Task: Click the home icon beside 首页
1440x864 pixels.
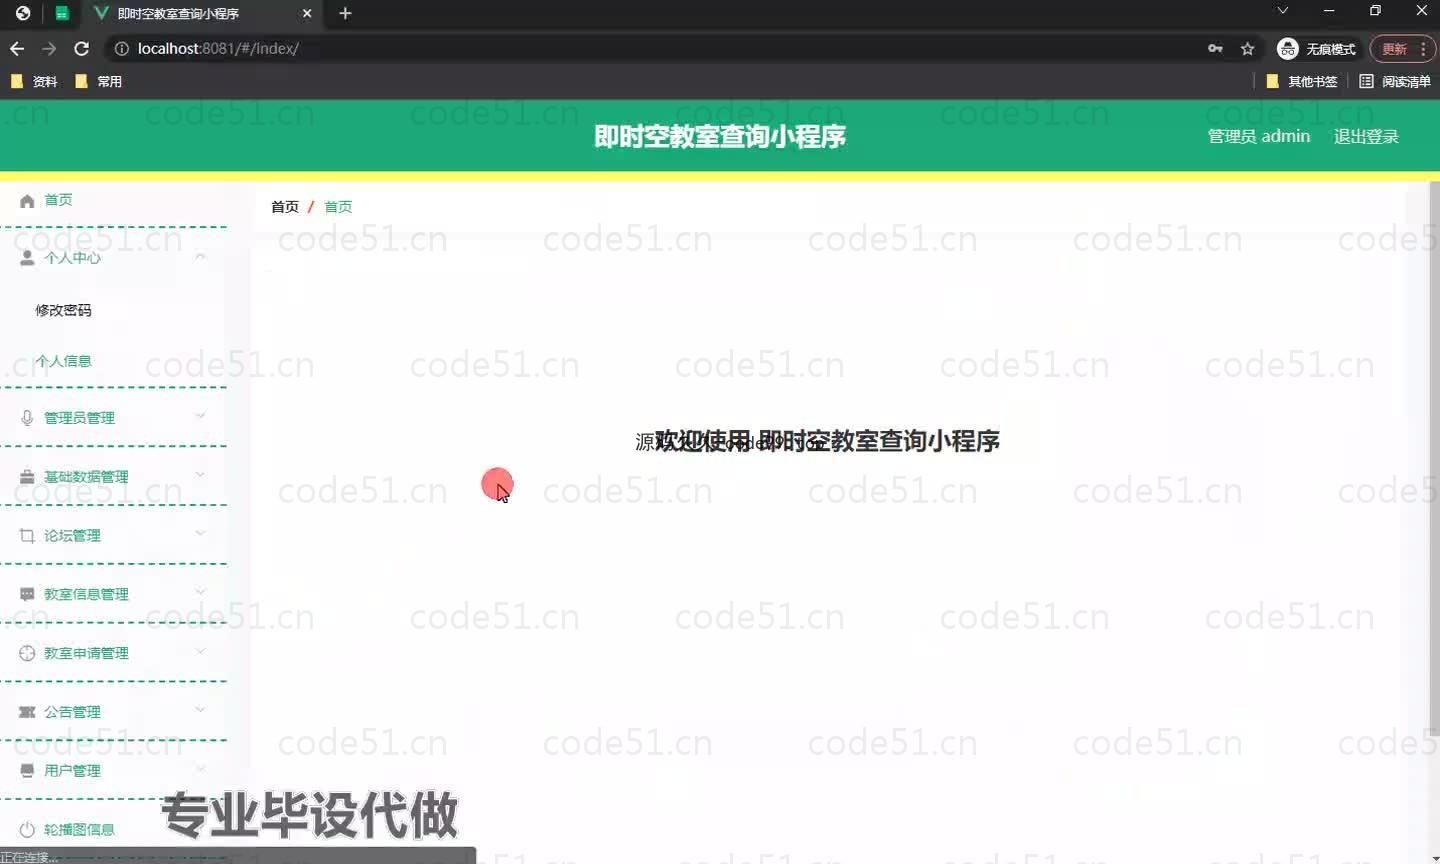Action: (27, 201)
